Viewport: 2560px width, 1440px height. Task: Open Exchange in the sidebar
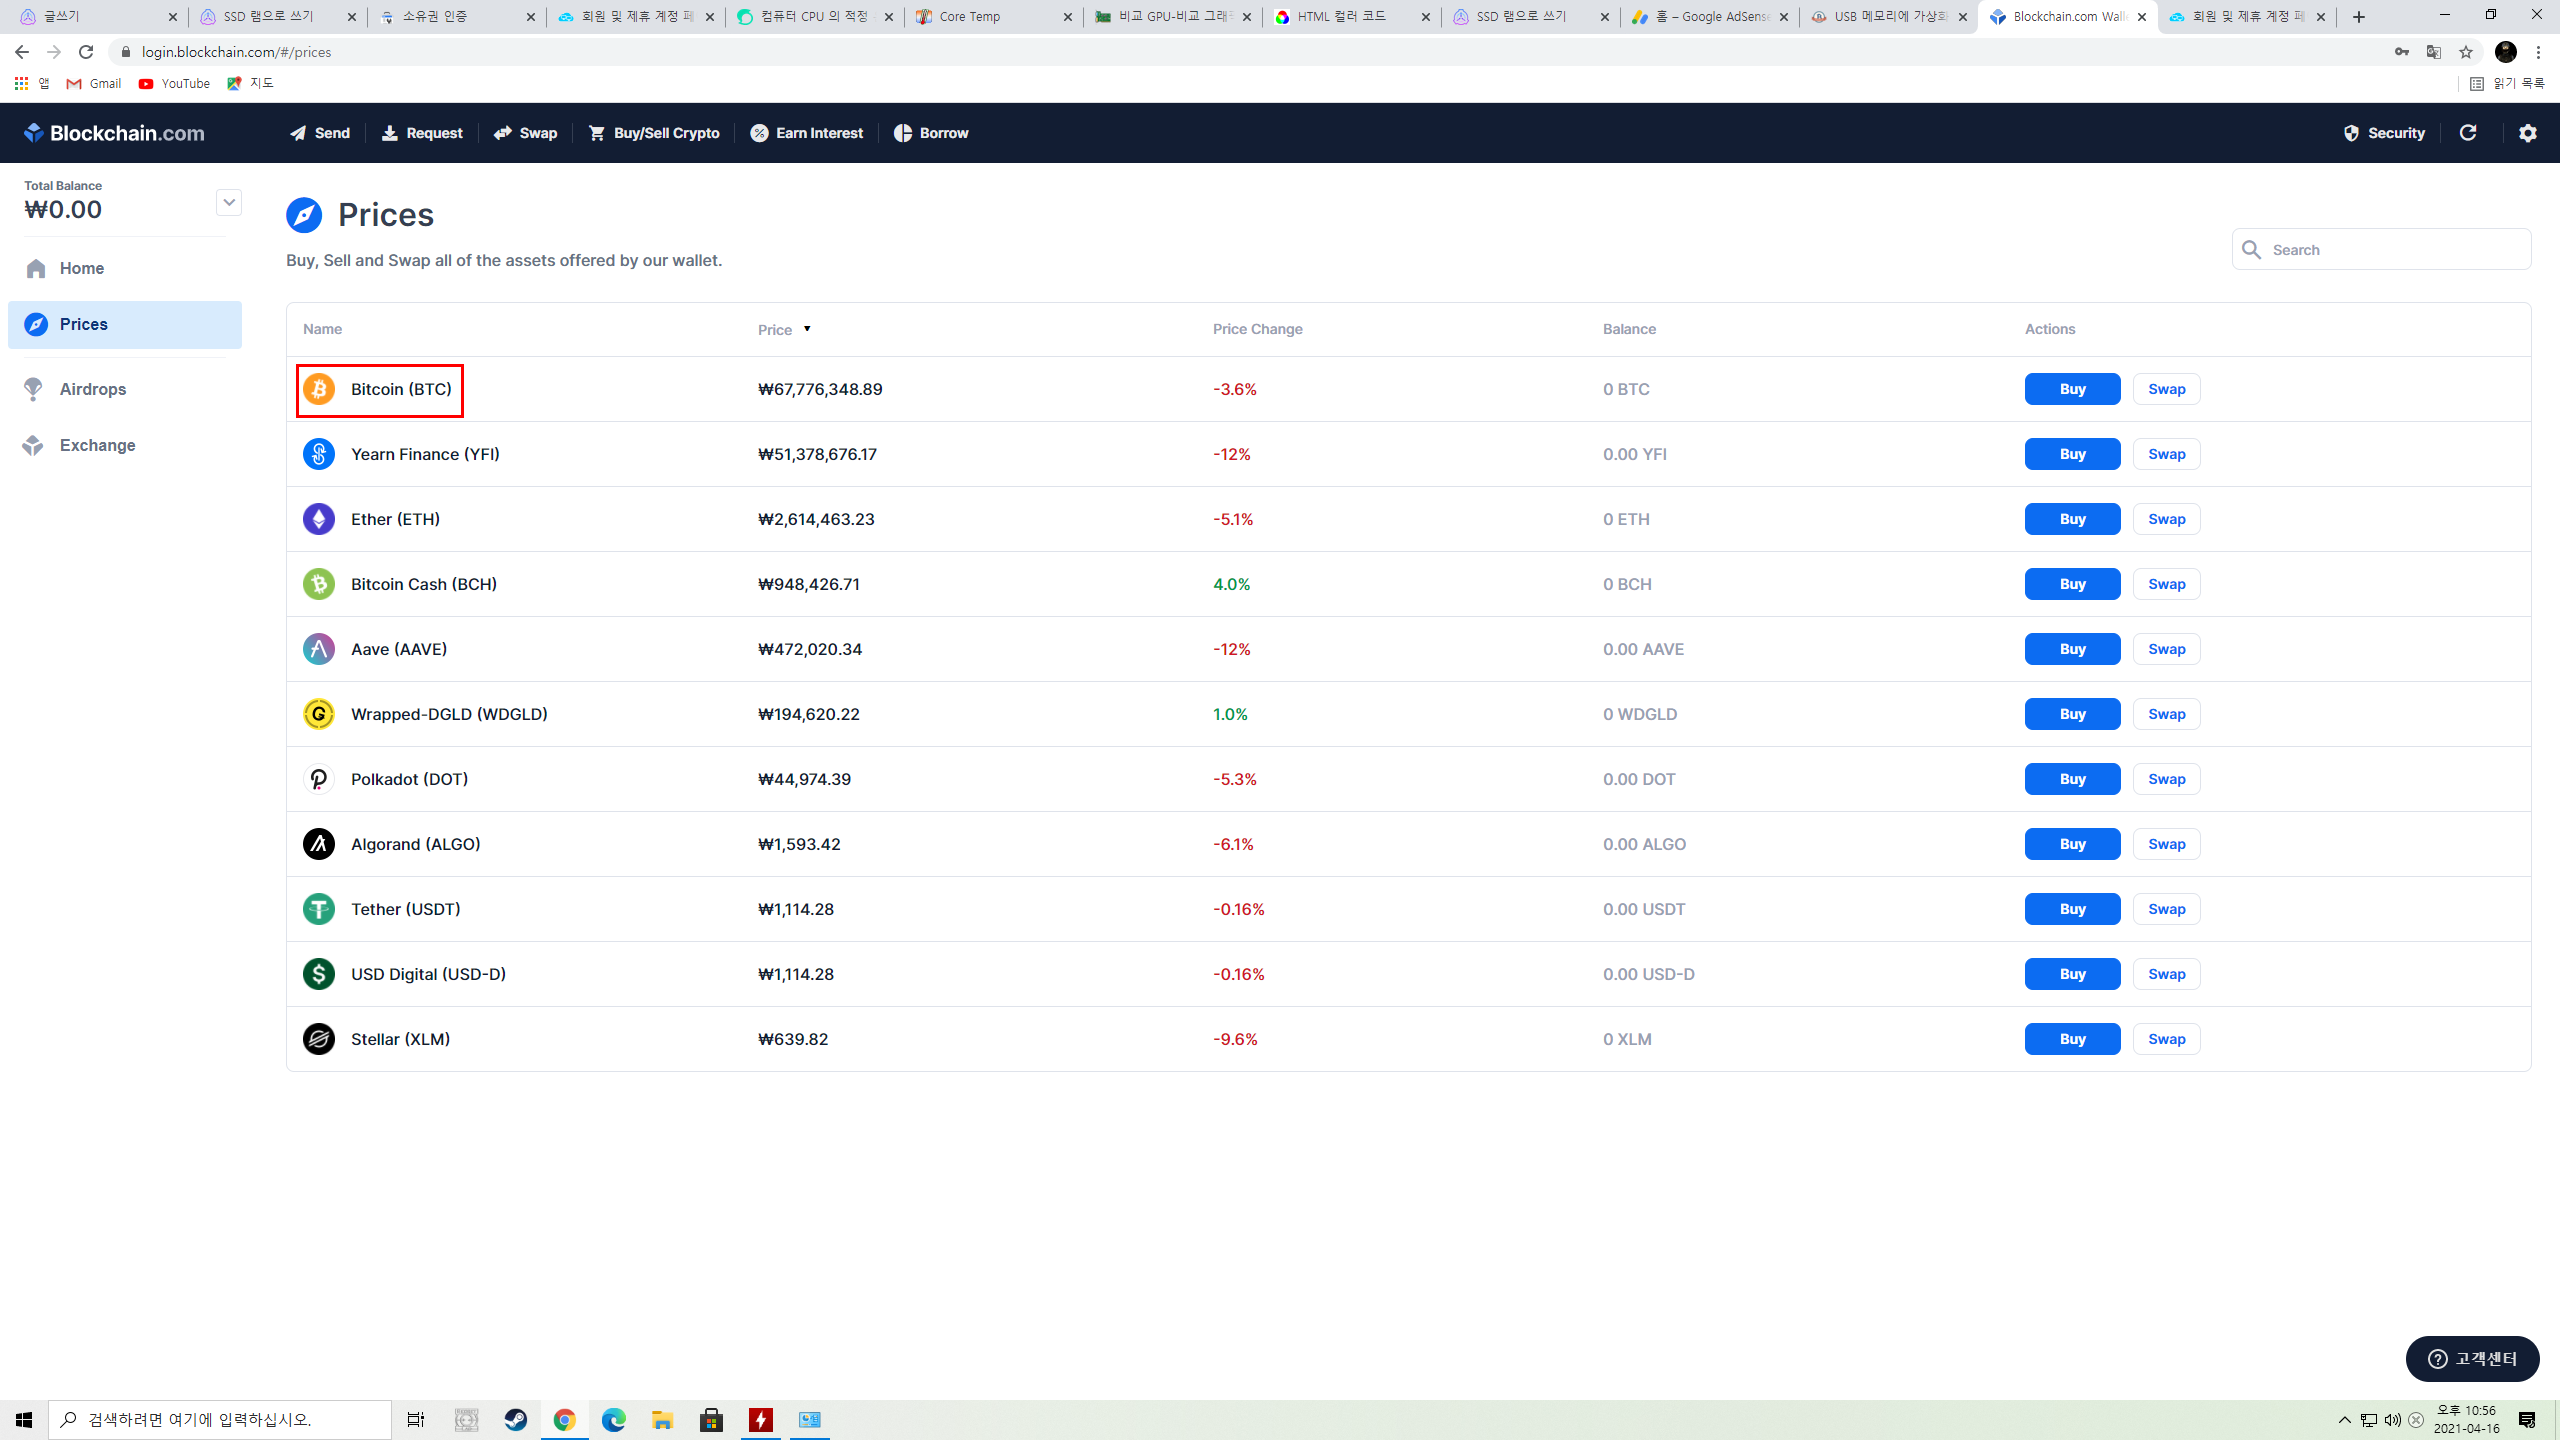point(124,445)
